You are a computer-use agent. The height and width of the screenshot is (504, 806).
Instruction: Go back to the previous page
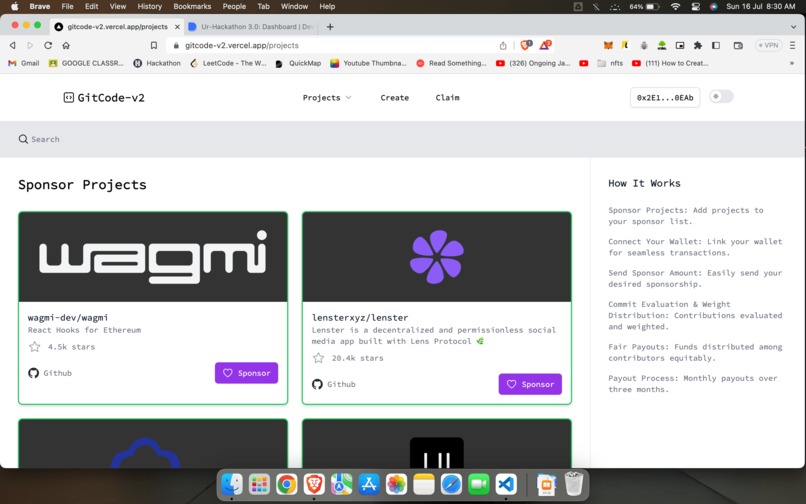pyautogui.click(x=13, y=45)
